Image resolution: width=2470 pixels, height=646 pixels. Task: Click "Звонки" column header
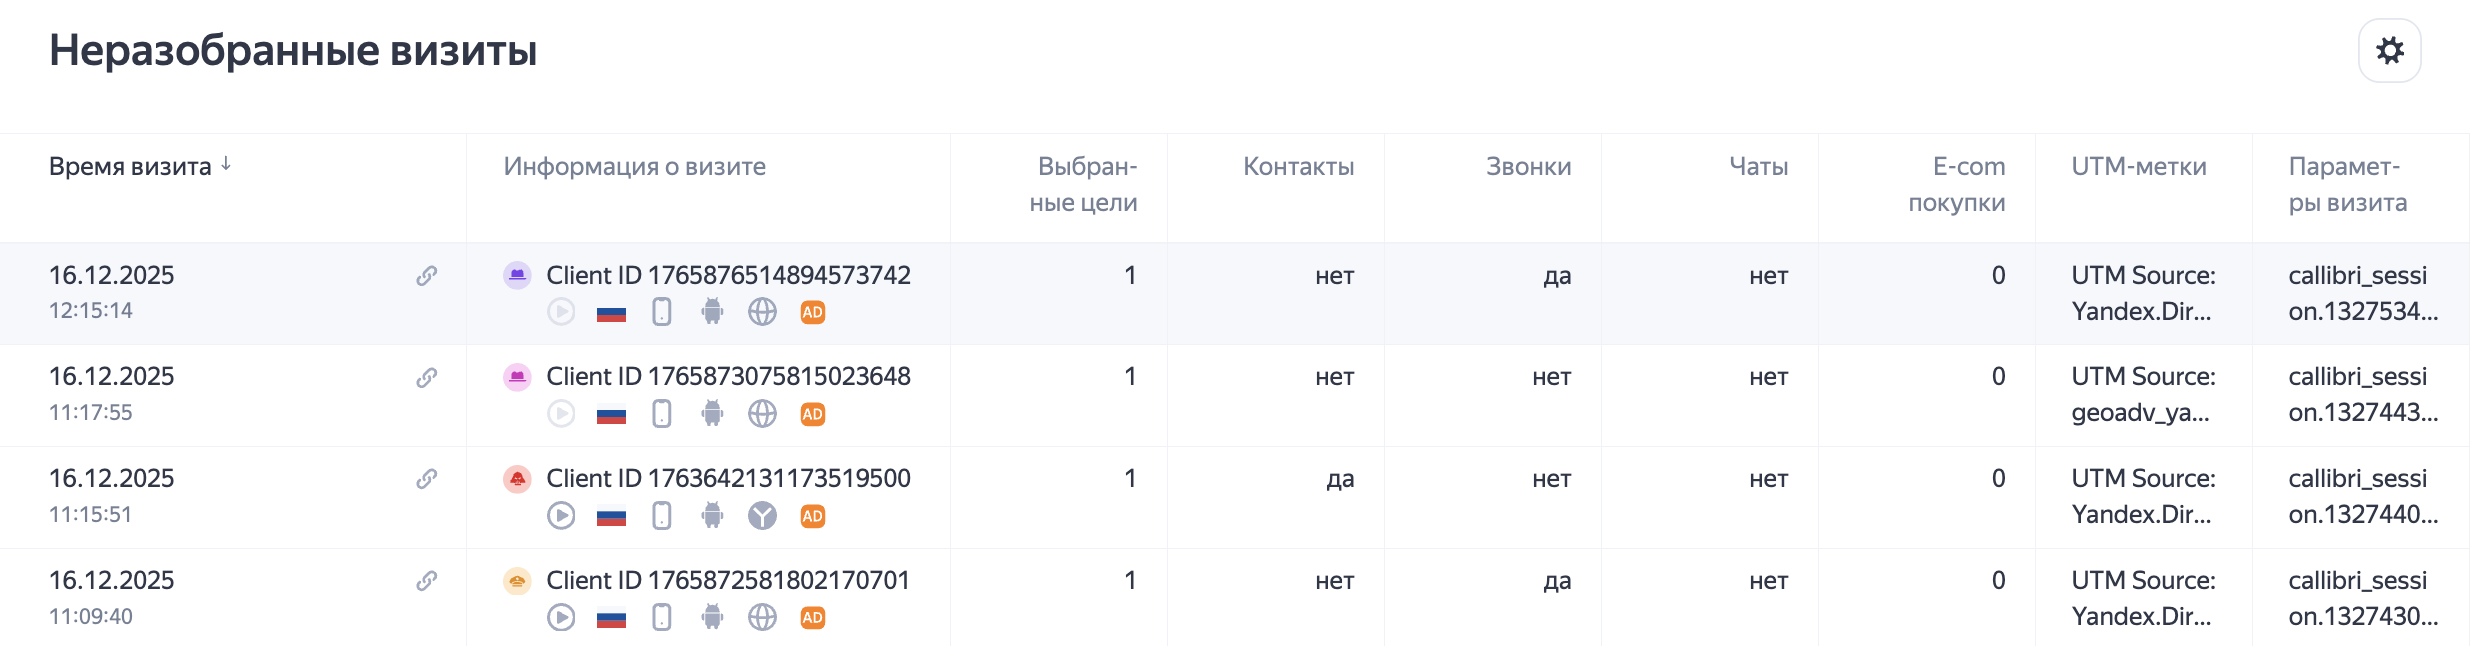pos(1528,167)
